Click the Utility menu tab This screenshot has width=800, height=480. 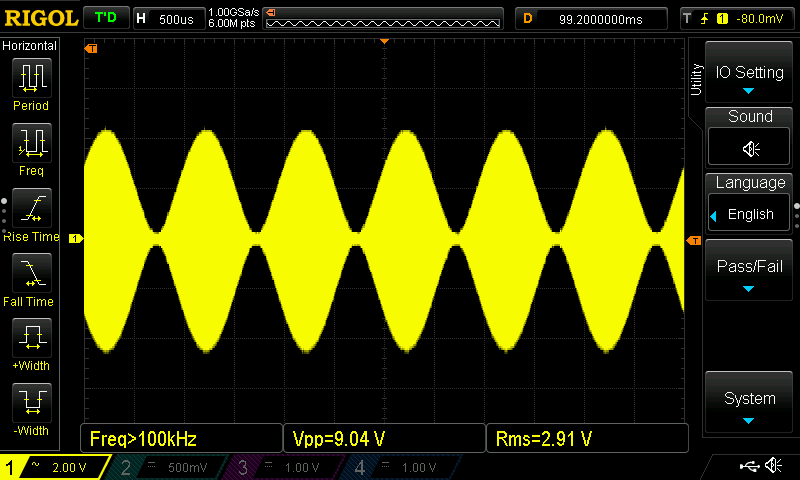coord(696,80)
